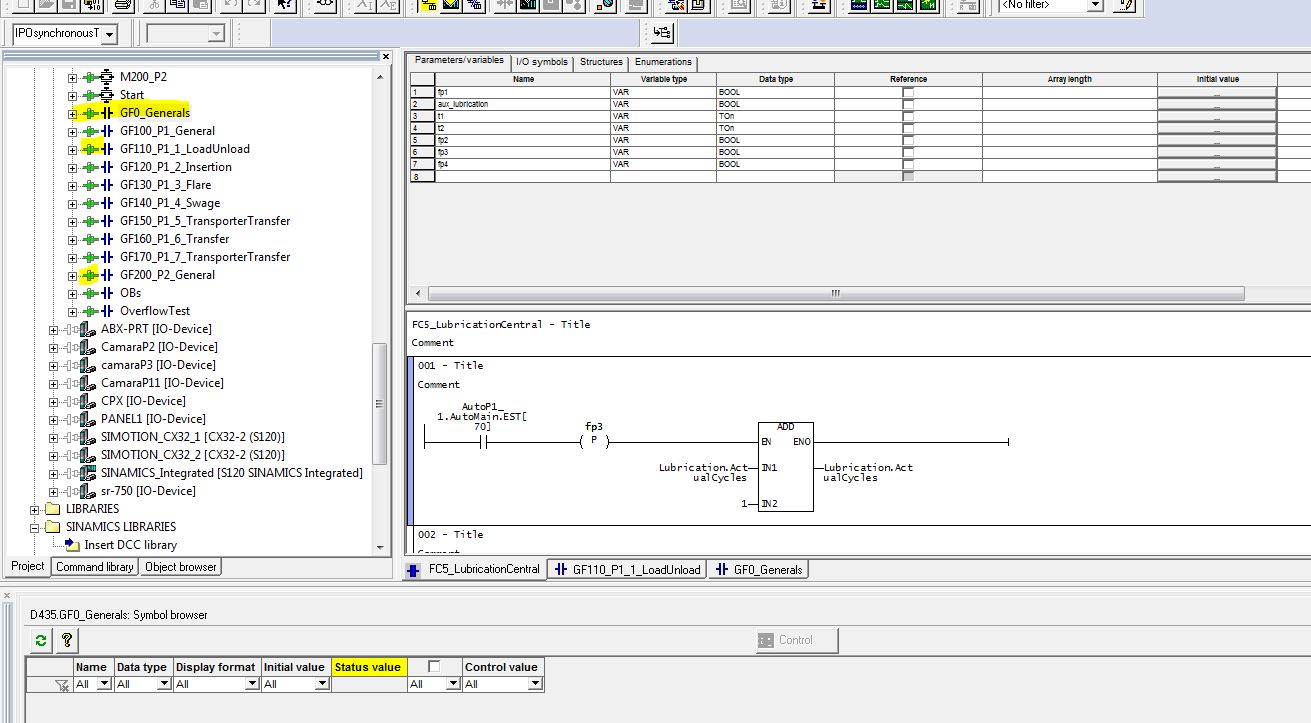Image resolution: width=1311 pixels, height=723 pixels.
Task: Click the tree toolbar icon beside the empty dropdown
Action: [x=662, y=33]
